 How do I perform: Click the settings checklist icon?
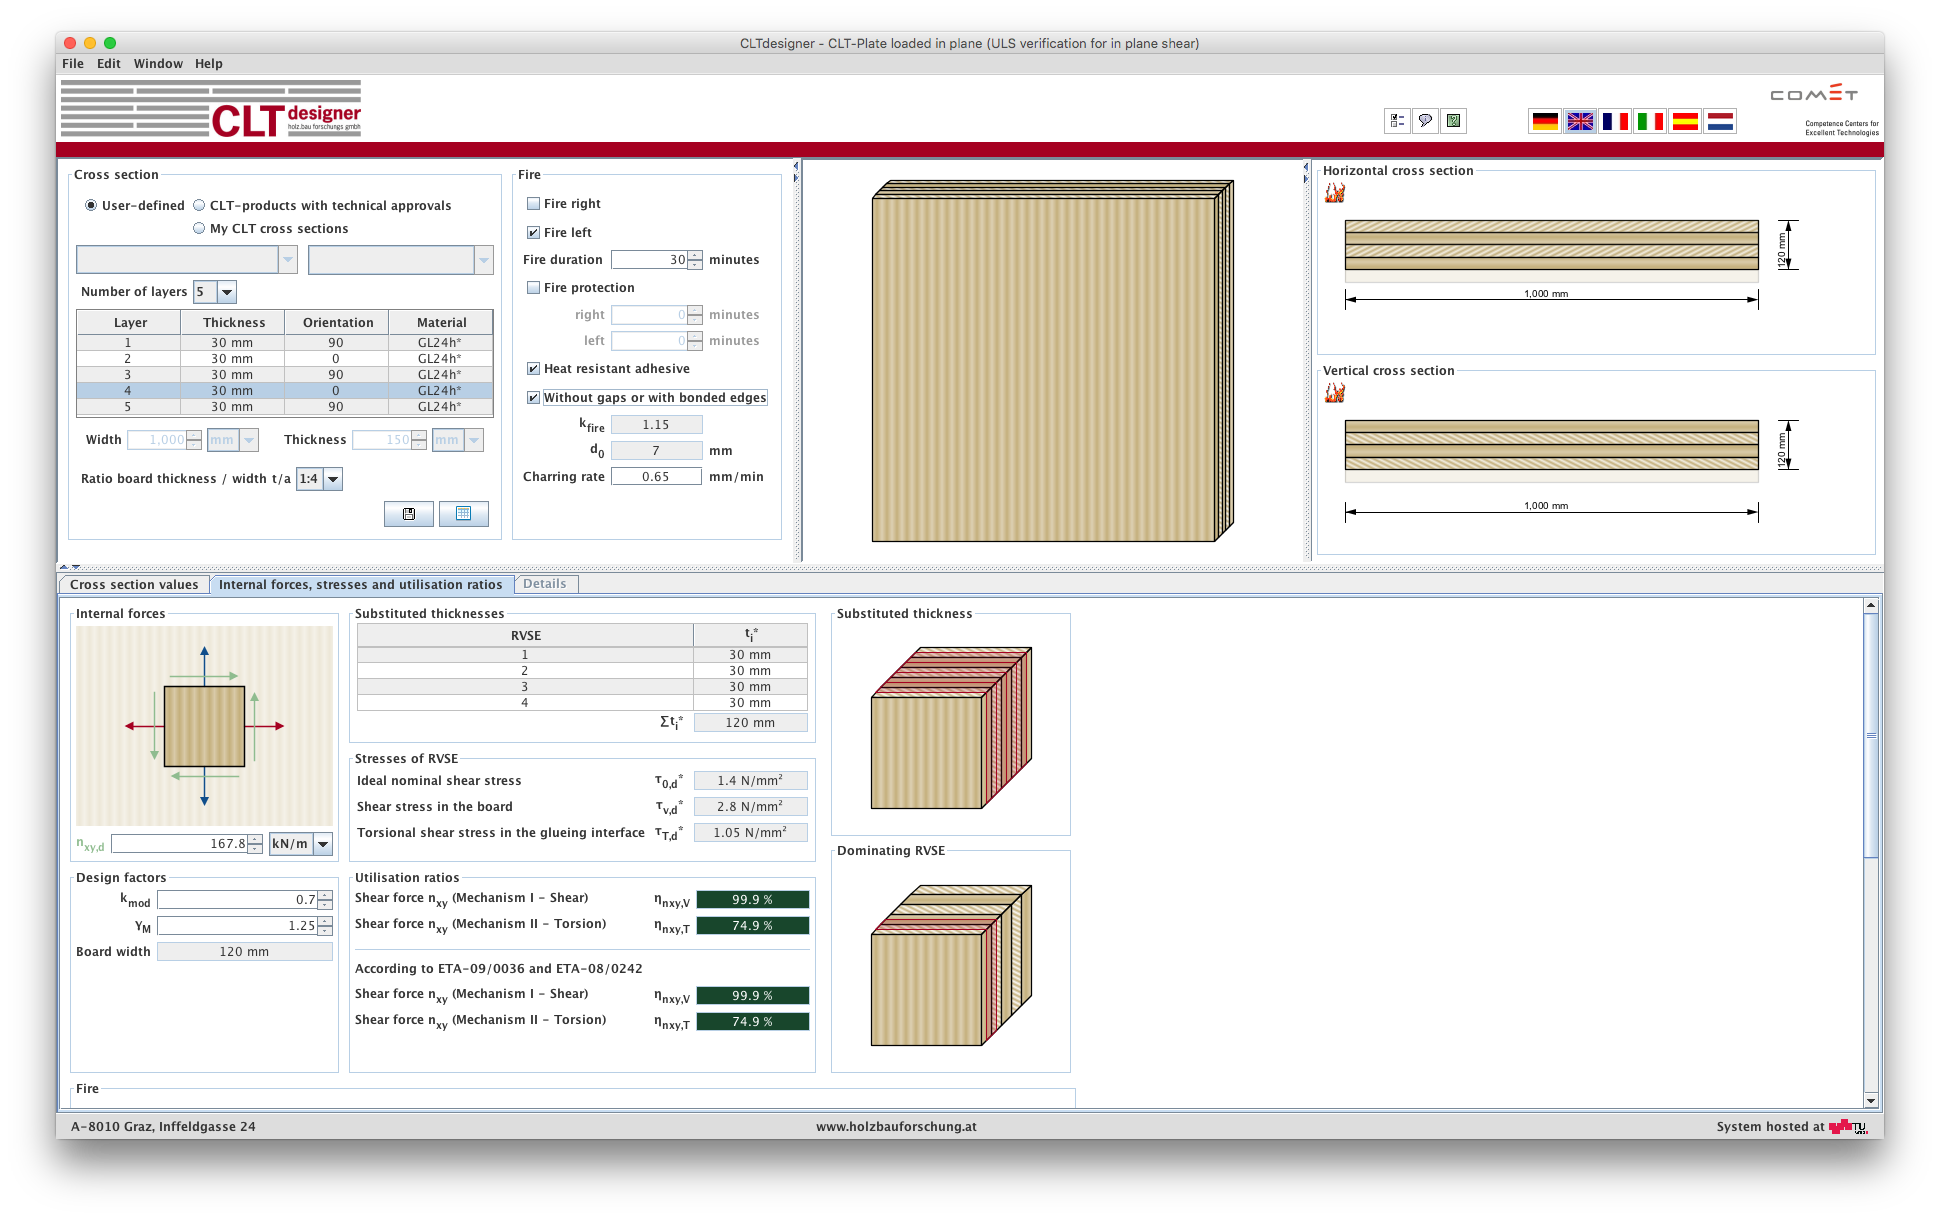(x=1397, y=121)
